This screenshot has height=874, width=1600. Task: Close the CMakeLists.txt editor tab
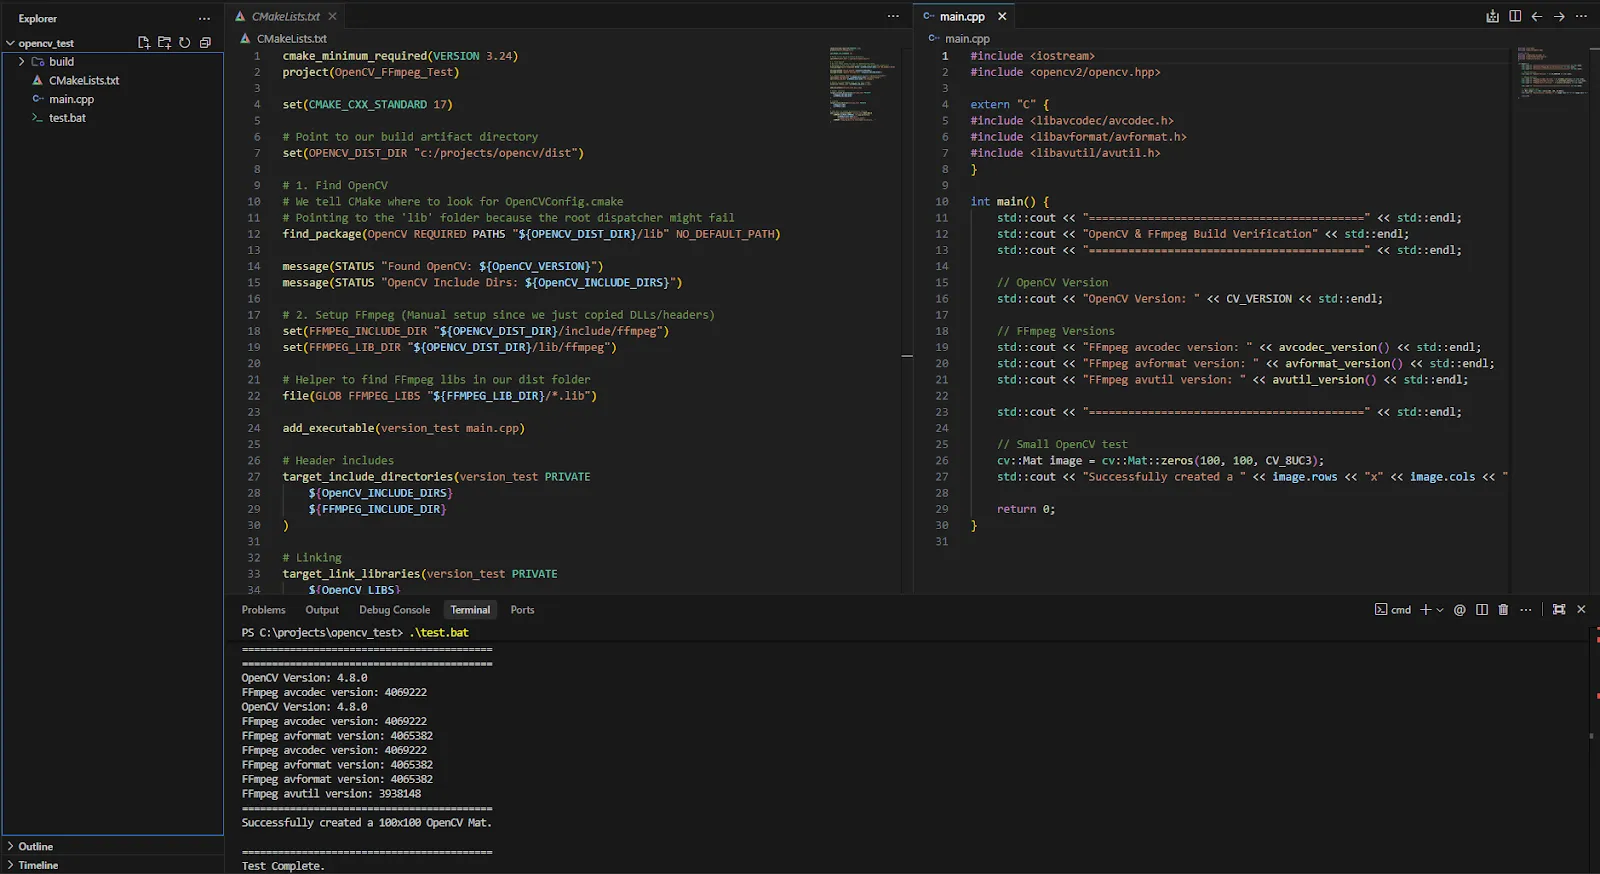[332, 16]
